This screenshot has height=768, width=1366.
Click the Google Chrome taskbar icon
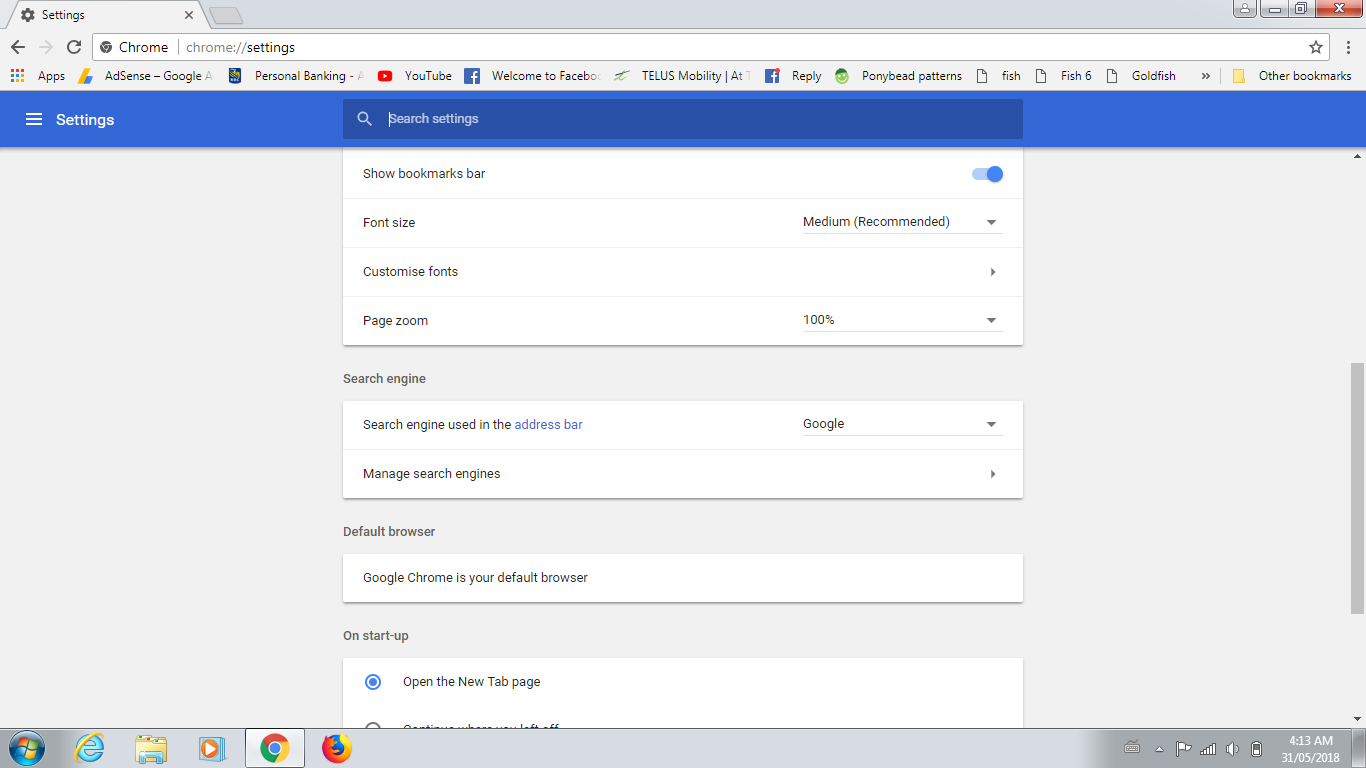[x=275, y=748]
